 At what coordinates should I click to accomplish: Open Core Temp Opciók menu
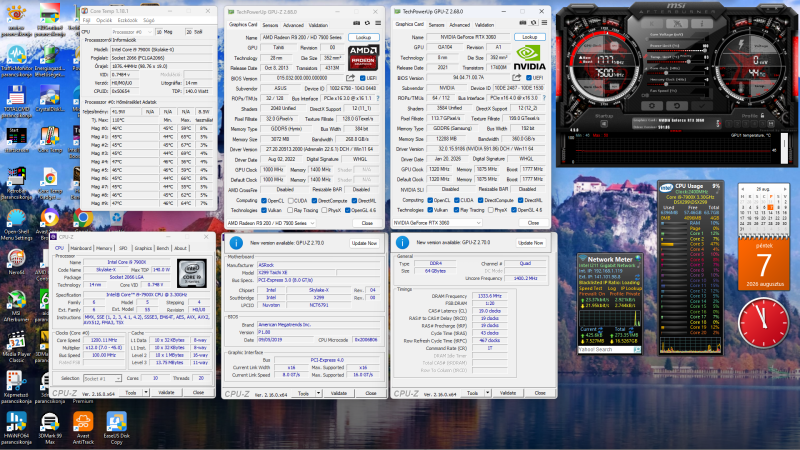104,20
